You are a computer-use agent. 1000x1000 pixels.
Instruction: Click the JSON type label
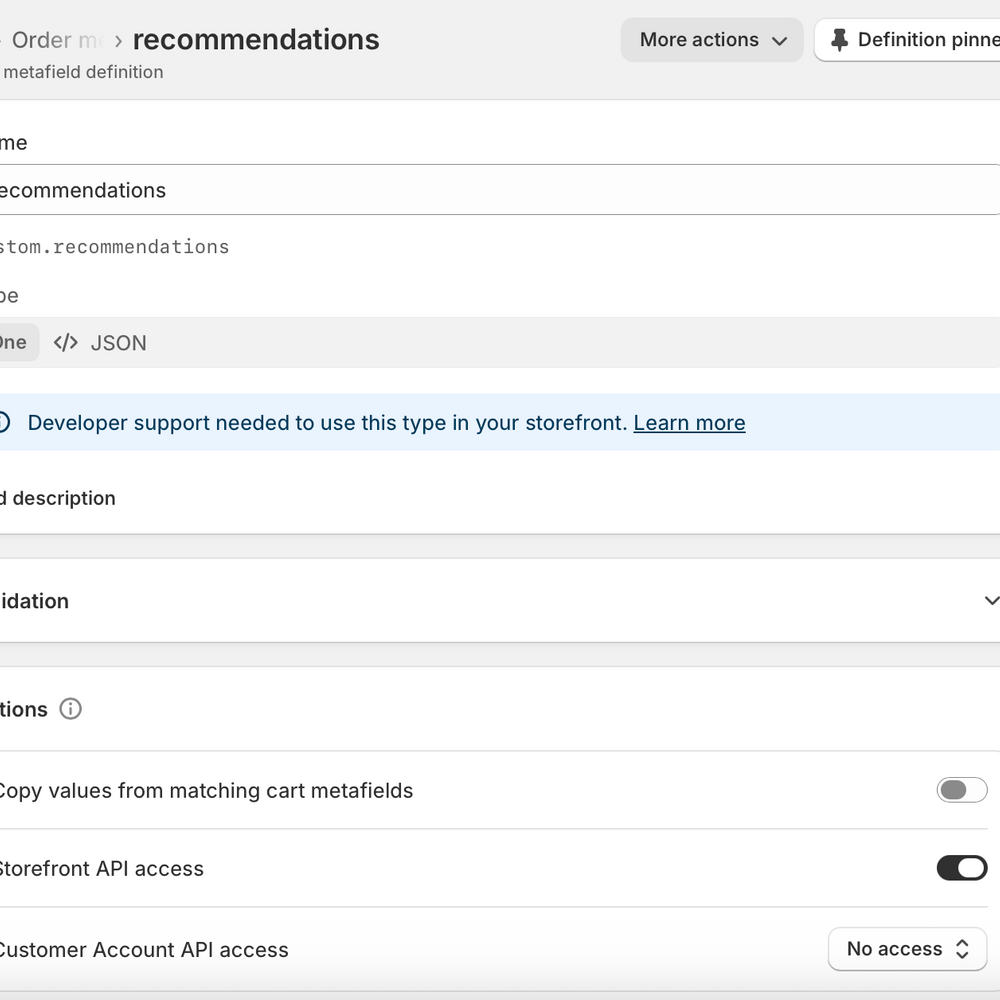point(119,343)
